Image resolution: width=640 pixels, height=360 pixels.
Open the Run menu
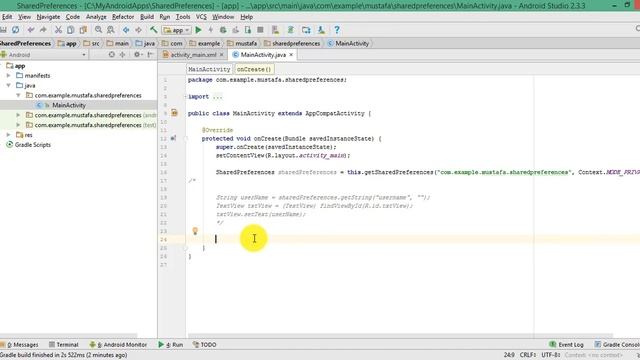coord(165,17)
